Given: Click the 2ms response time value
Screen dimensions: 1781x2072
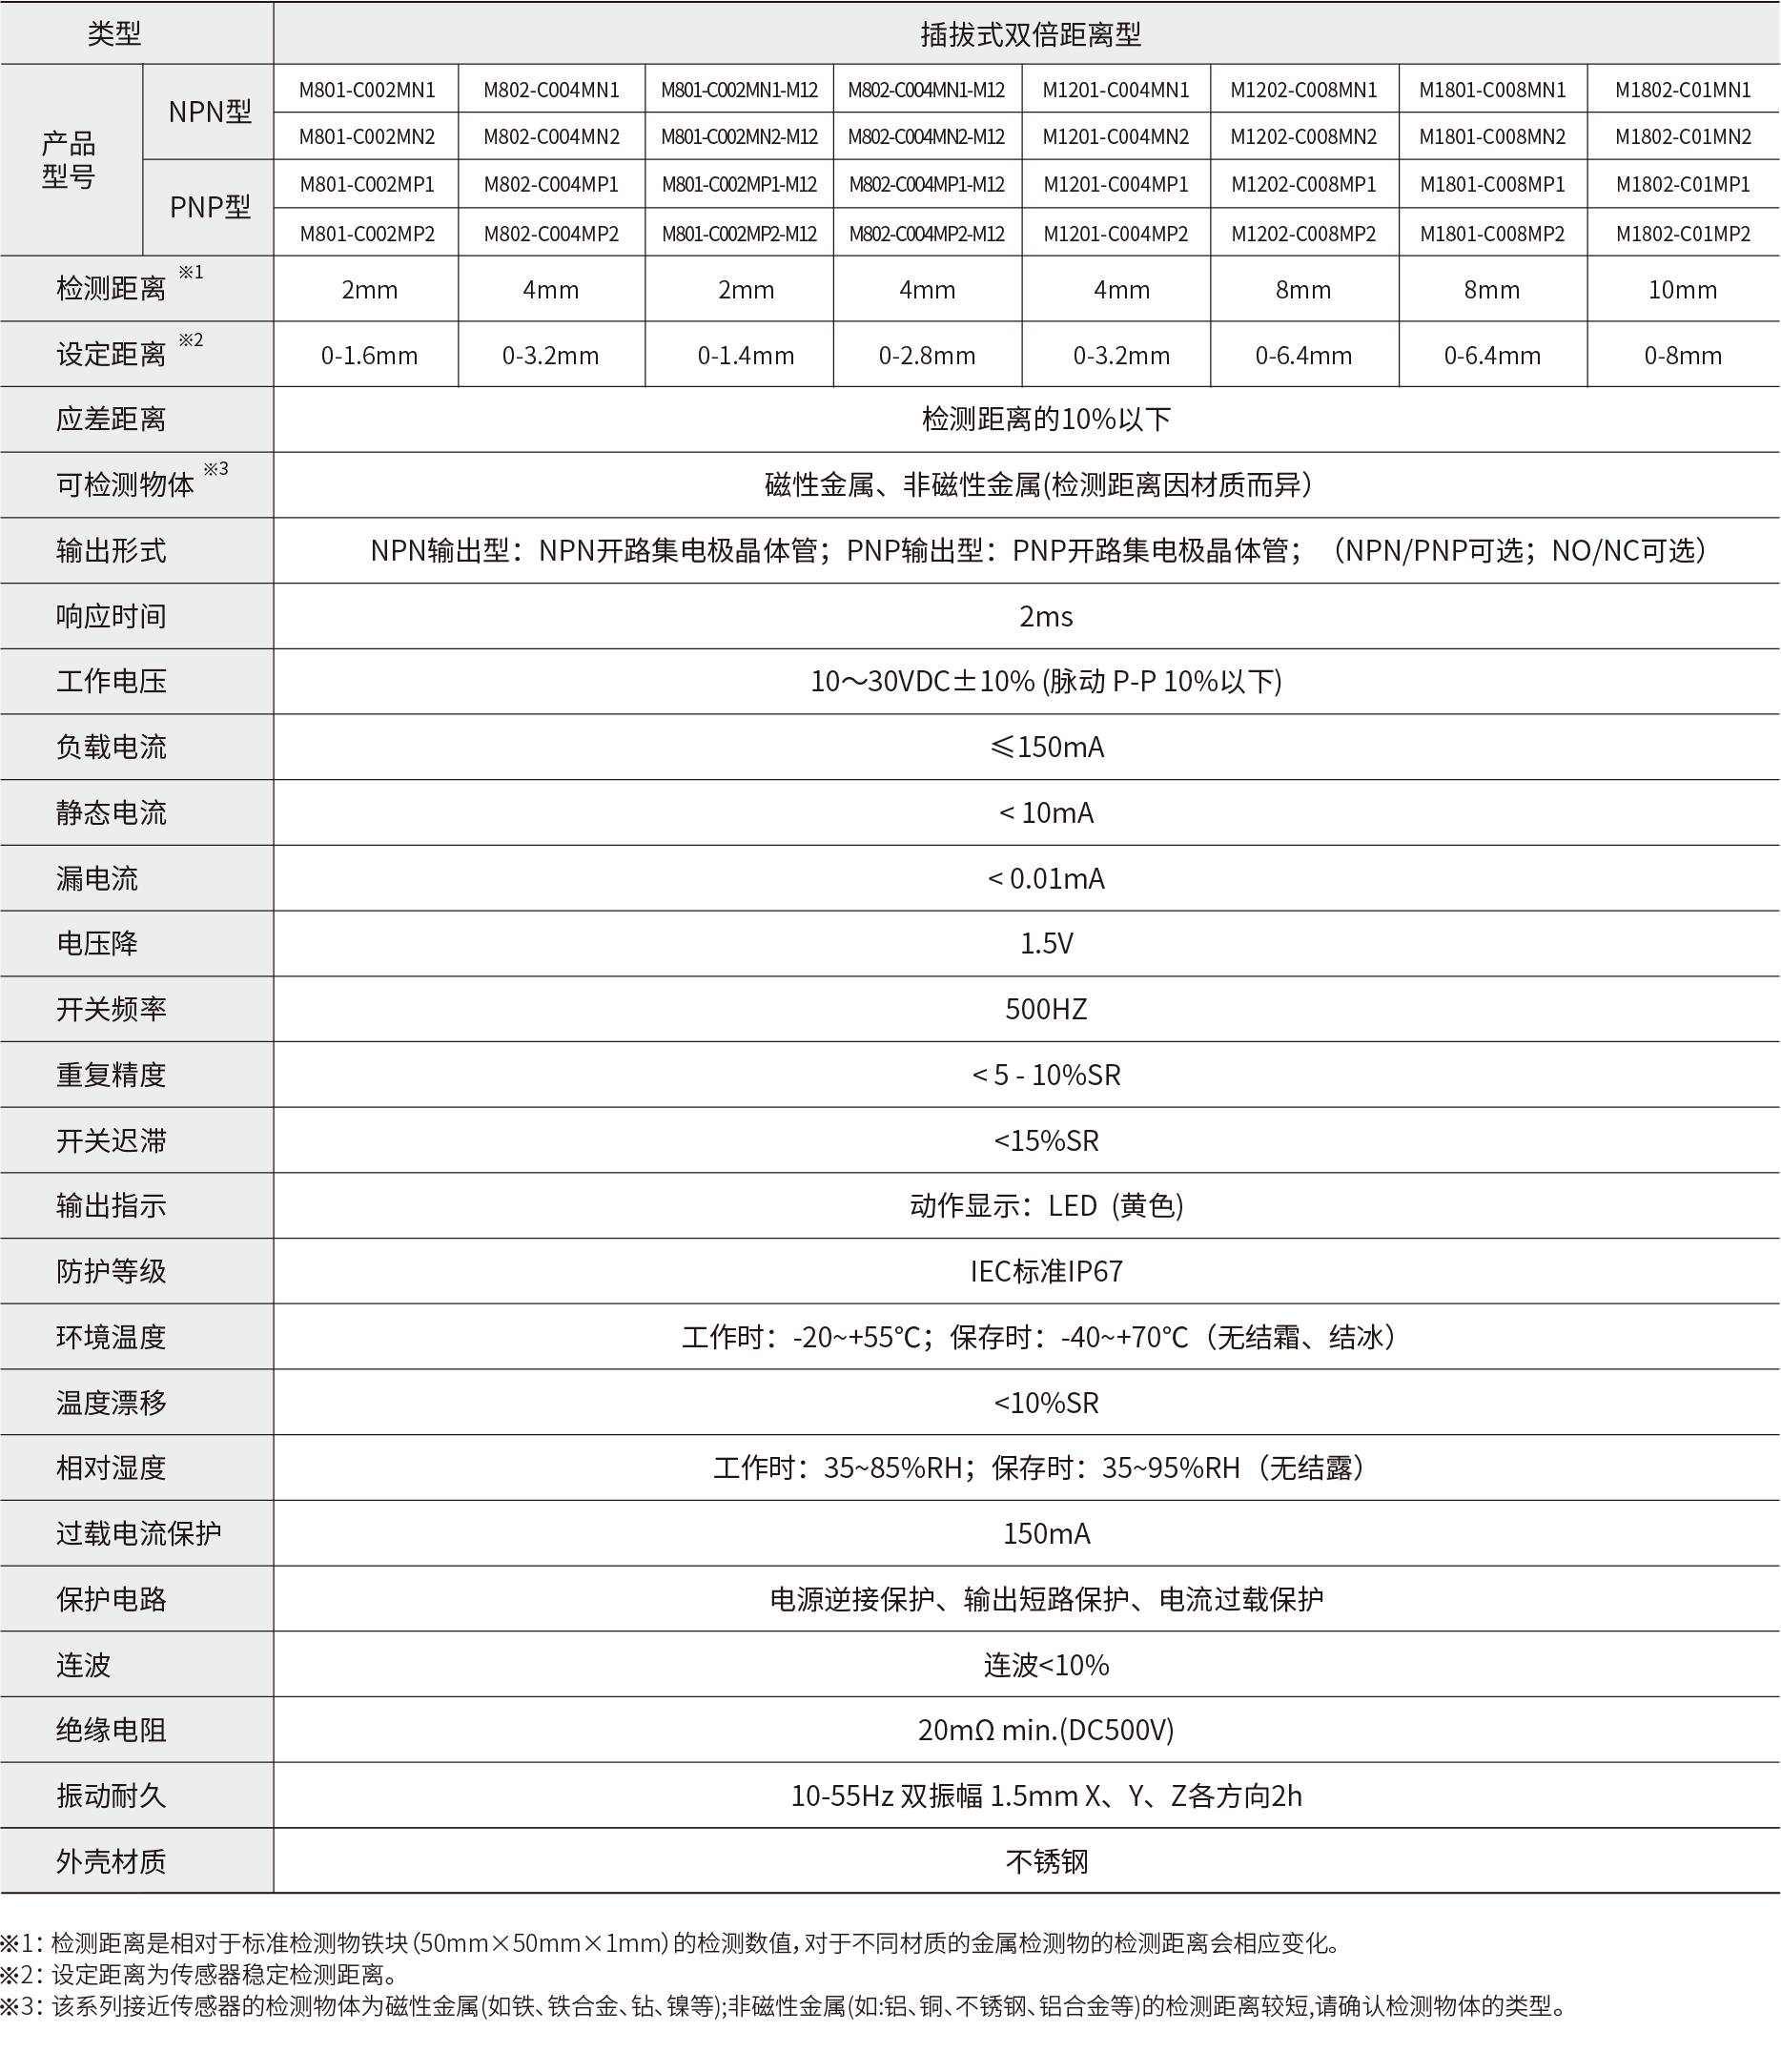Looking at the screenshot, I should click(1046, 616).
